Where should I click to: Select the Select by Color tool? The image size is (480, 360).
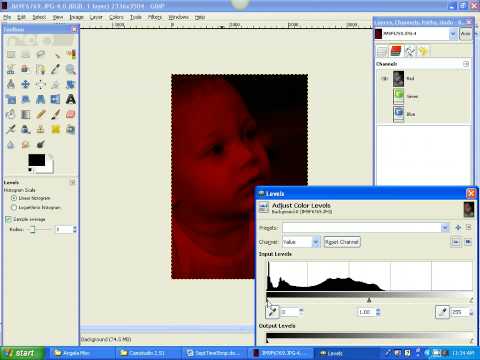(x=70, y=54)
